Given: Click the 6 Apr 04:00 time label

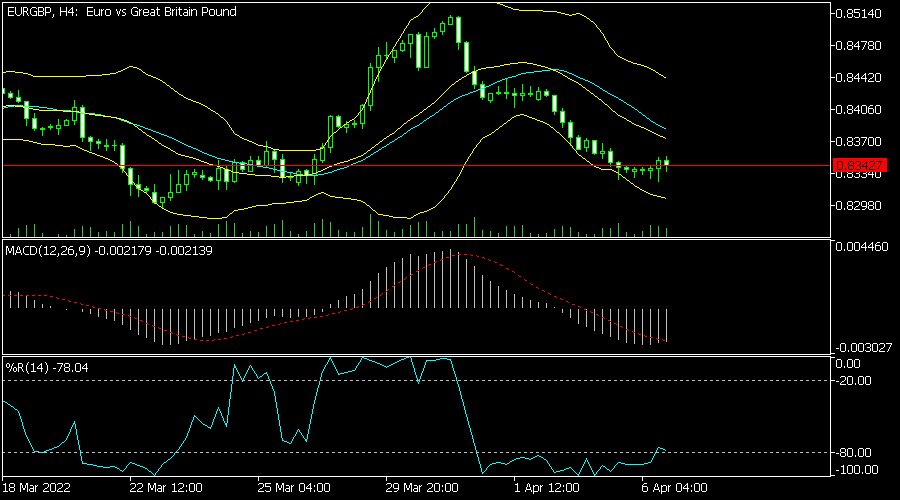Looking at the screenshot, I should 674,488.
